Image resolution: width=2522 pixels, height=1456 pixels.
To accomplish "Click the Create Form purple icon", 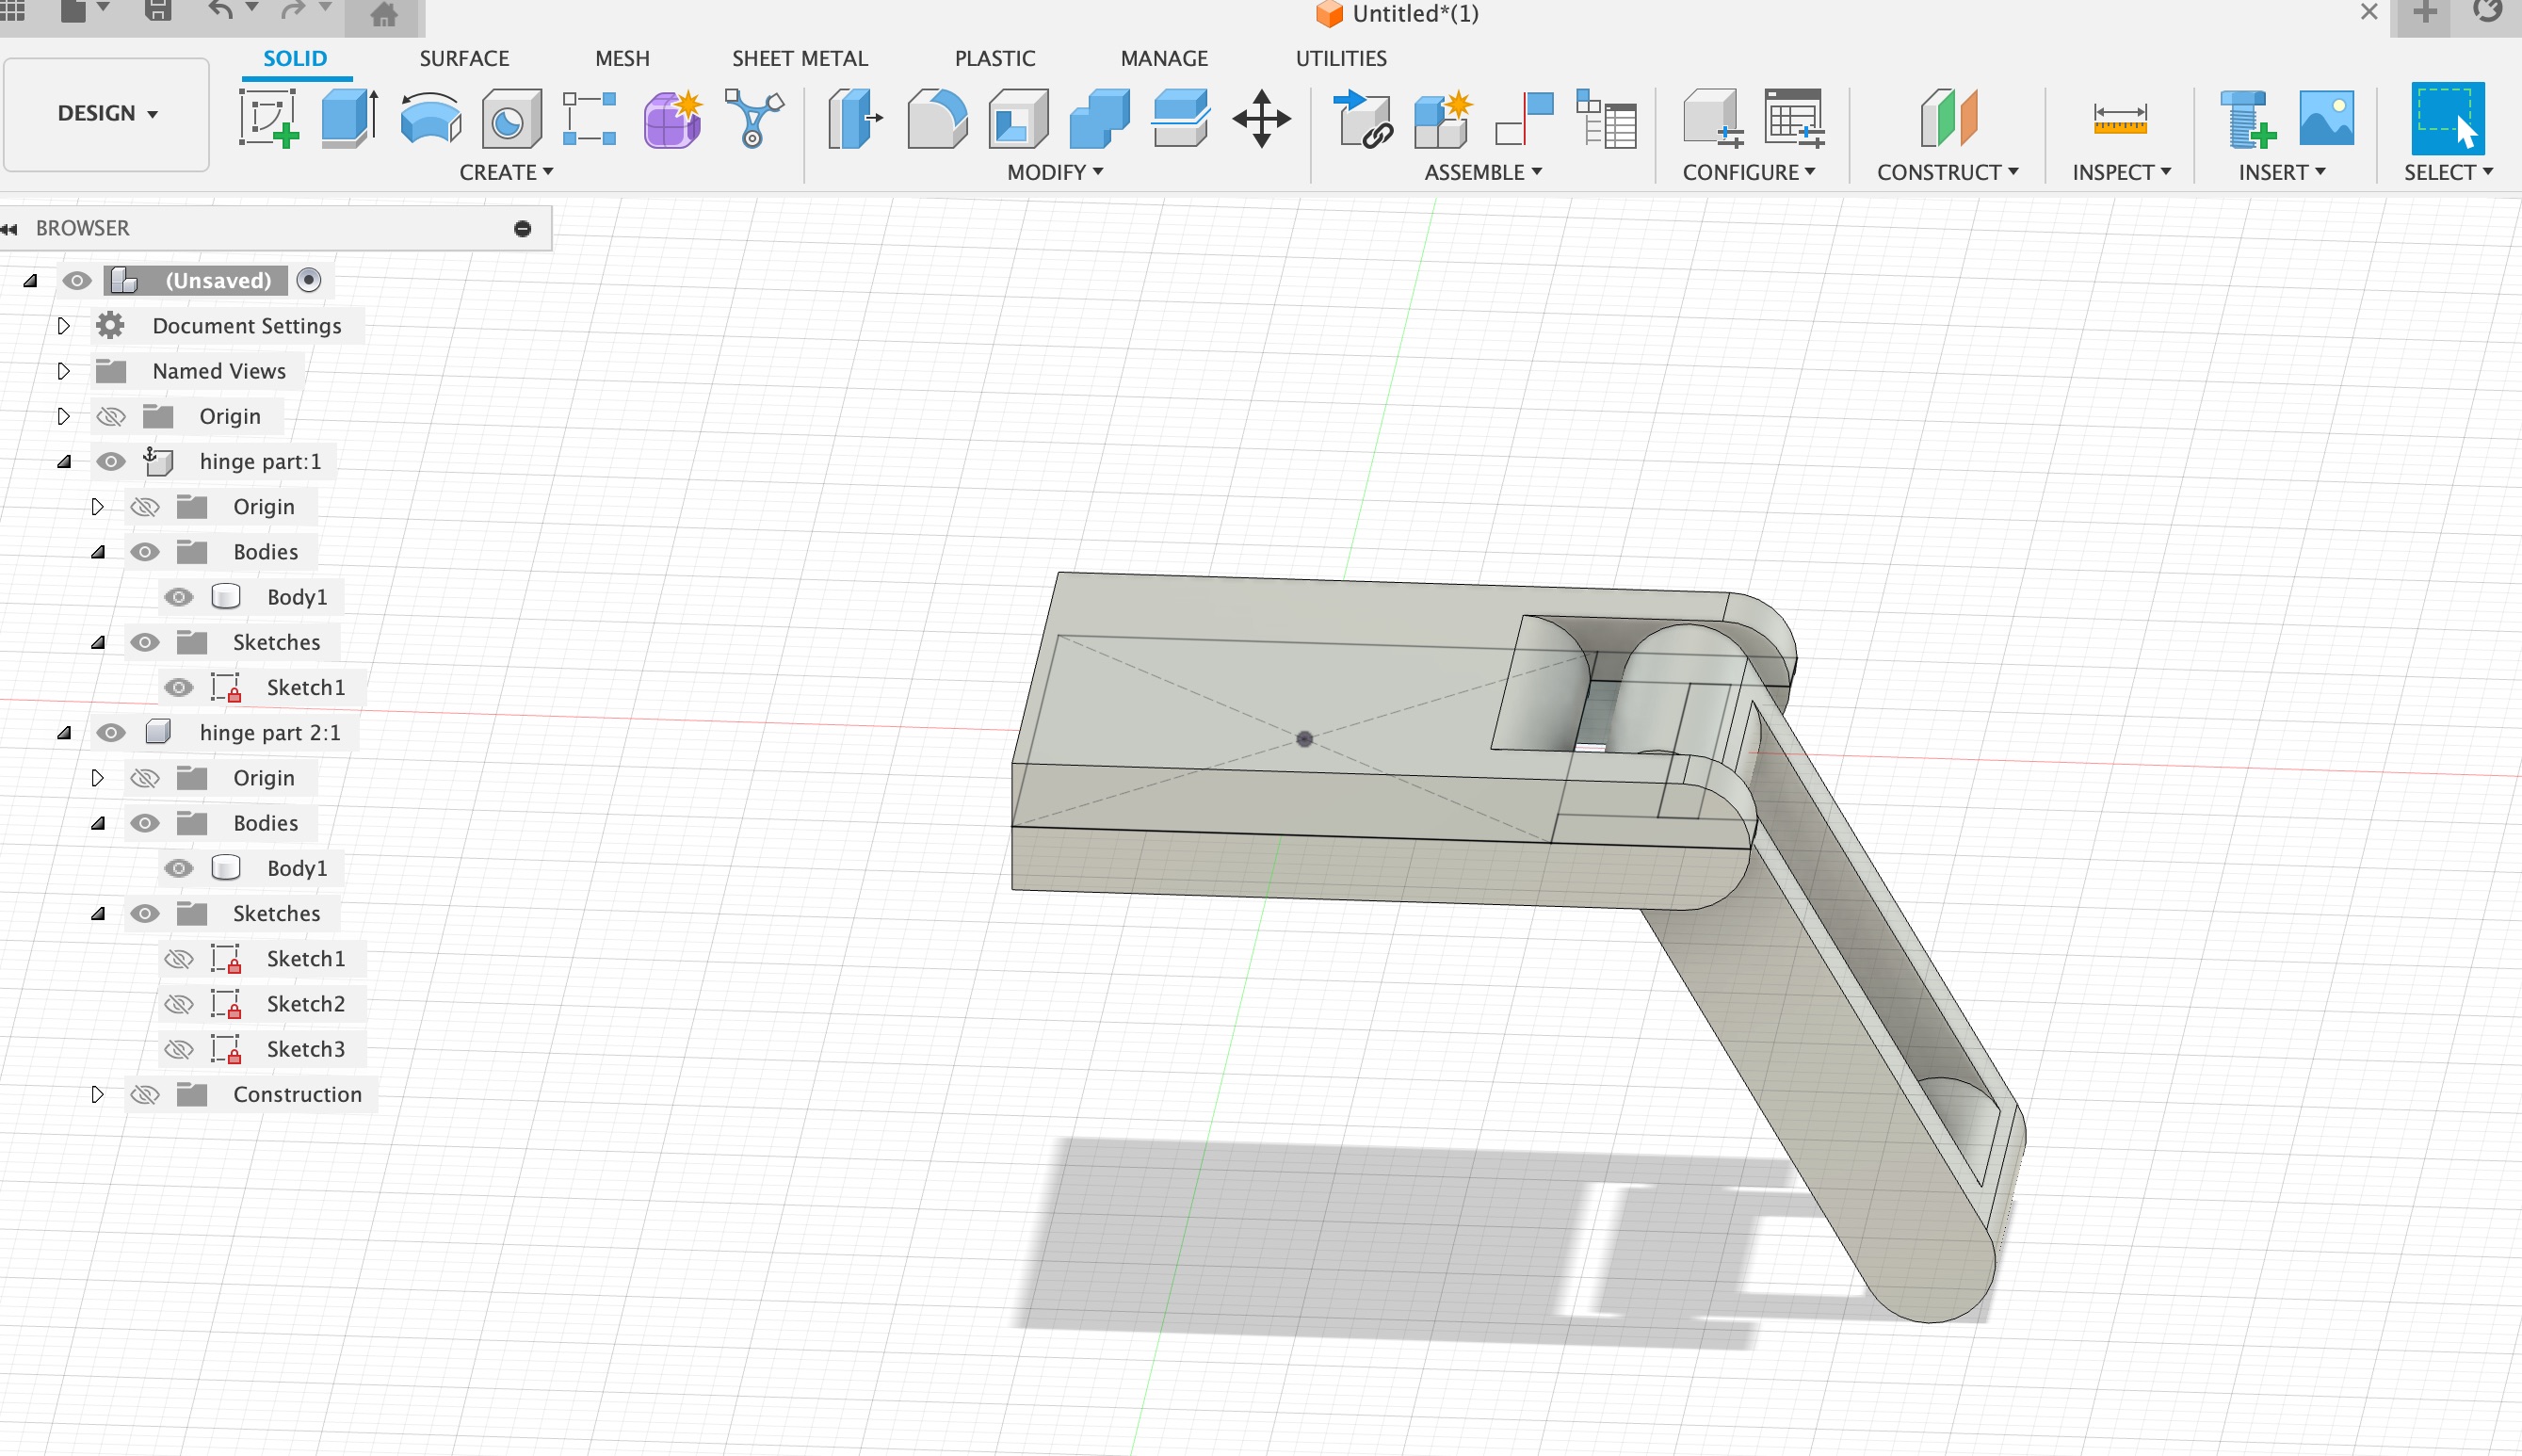I will [672, 119].
